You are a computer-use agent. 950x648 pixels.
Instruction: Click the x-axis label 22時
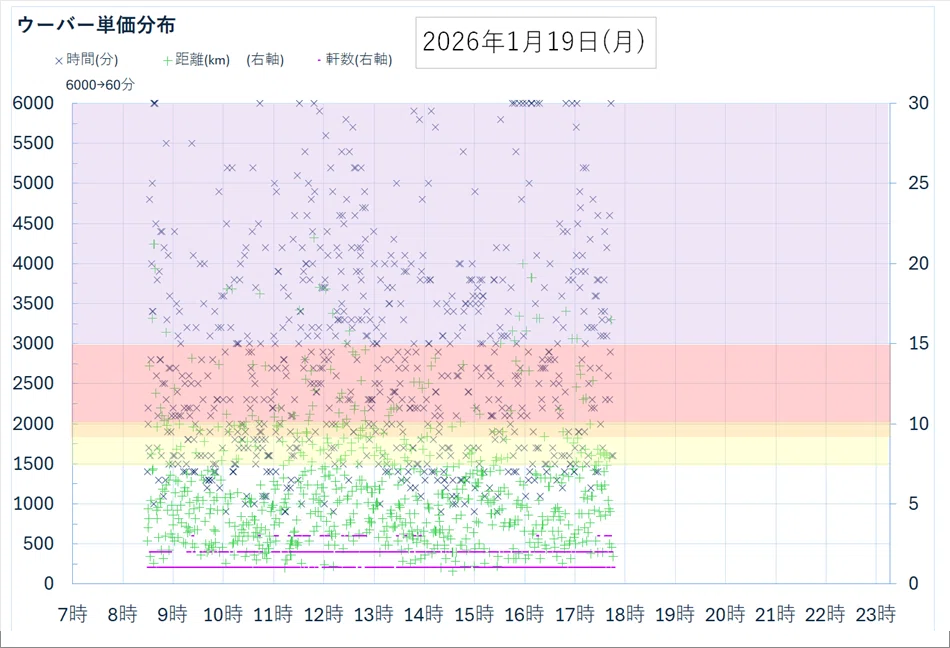[x=826, y=615]
